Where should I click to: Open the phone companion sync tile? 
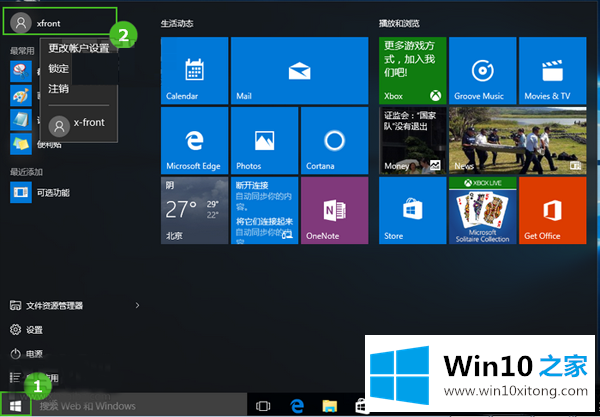tap(264, 210)
